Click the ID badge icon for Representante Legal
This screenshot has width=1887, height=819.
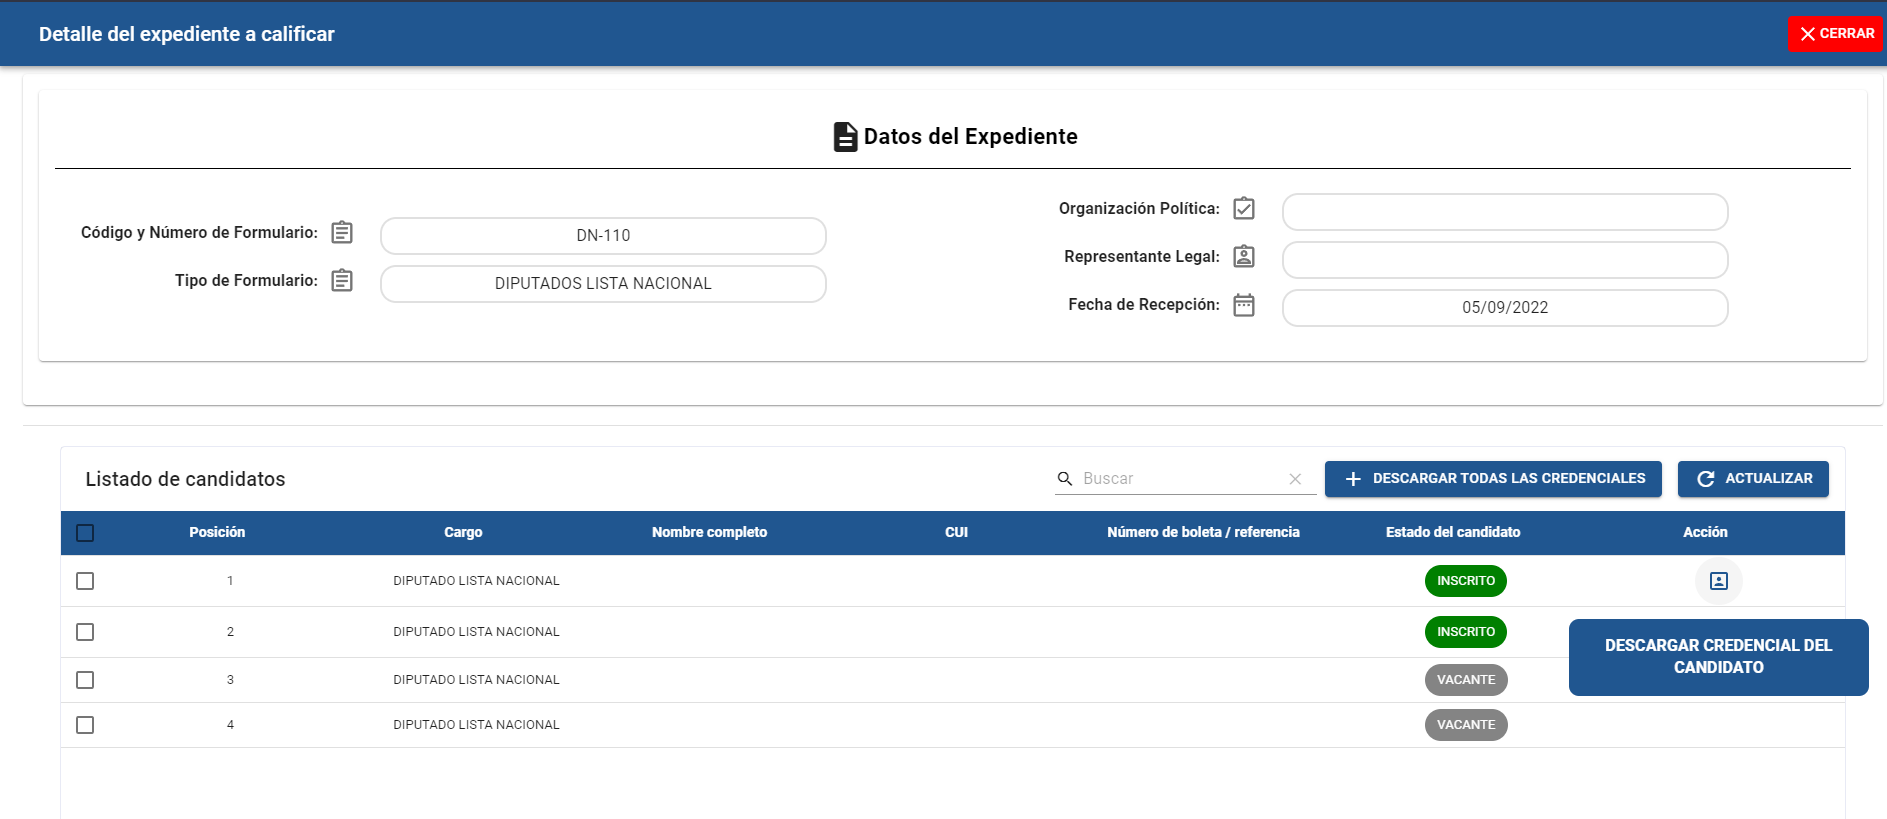(x=1244, y=257)
